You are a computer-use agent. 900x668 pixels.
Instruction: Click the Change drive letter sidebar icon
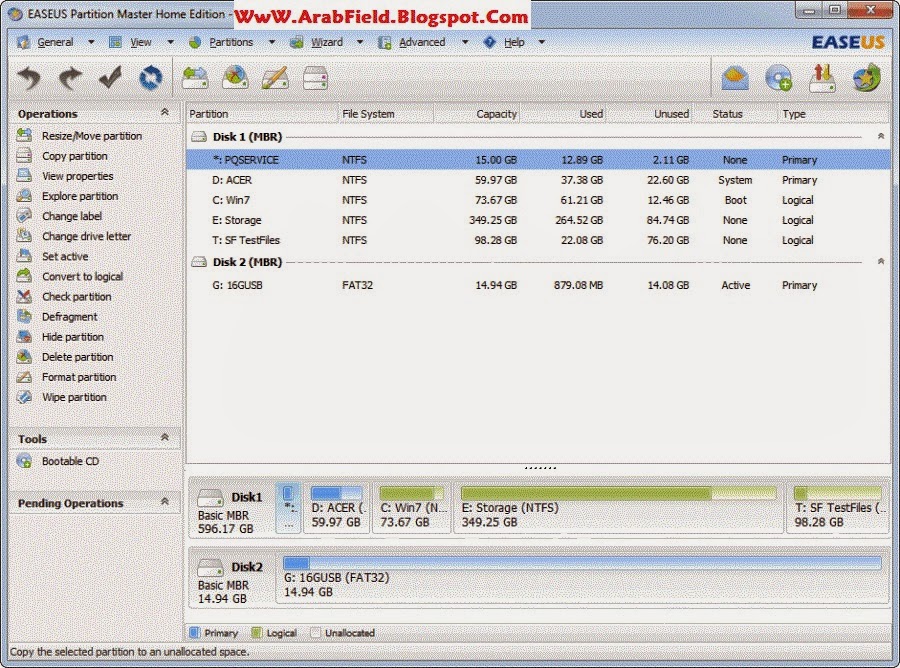(24, 236)
